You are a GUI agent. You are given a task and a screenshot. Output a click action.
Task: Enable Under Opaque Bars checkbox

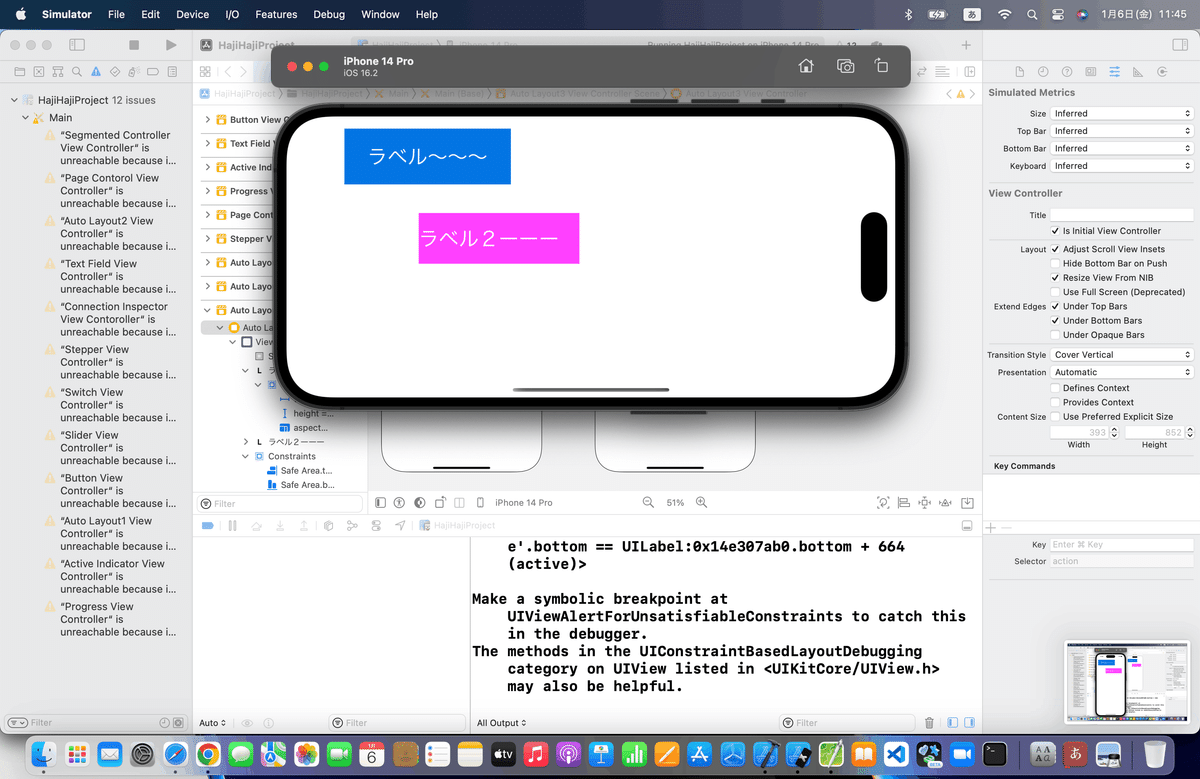[1055, 335]
